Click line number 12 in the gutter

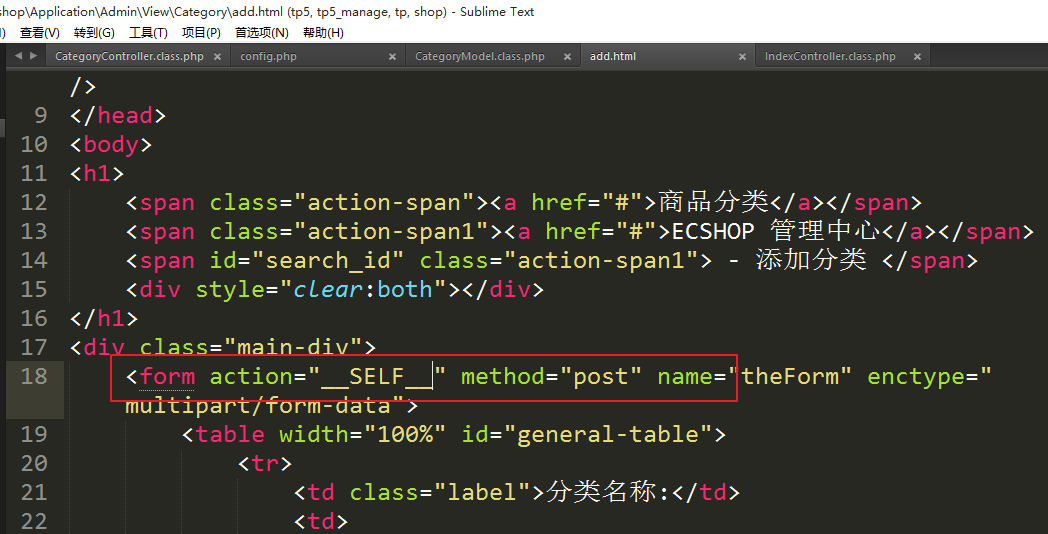pyautogui.click(x=34, y=203)
